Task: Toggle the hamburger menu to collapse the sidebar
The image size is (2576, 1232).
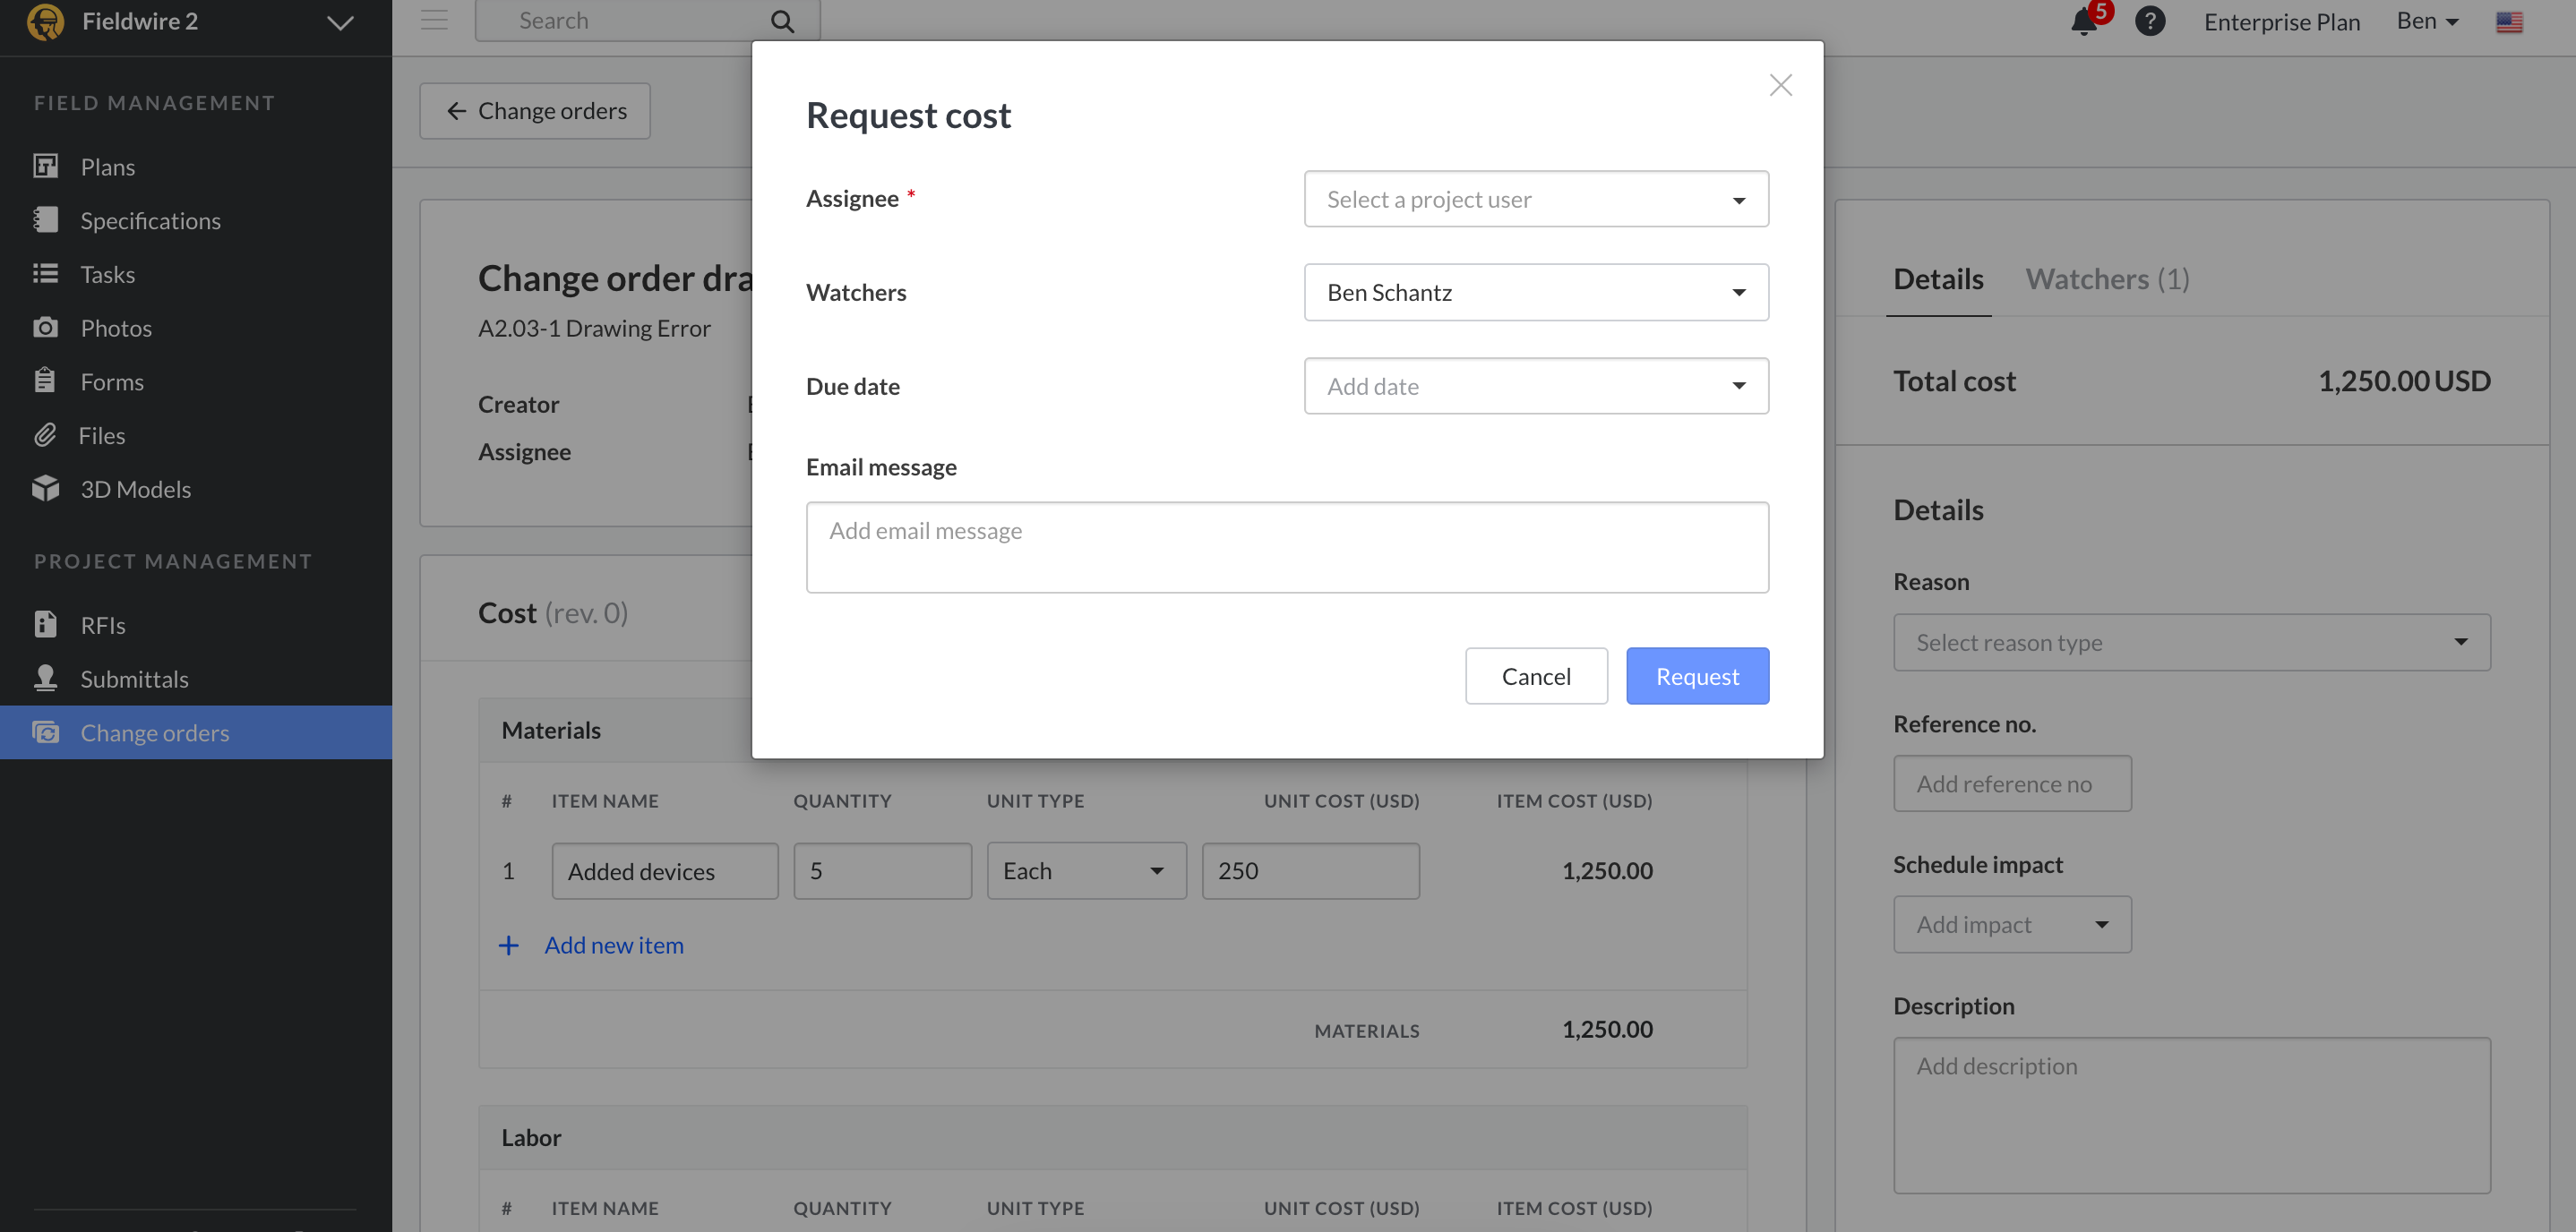Action: [x=434, y=20]
